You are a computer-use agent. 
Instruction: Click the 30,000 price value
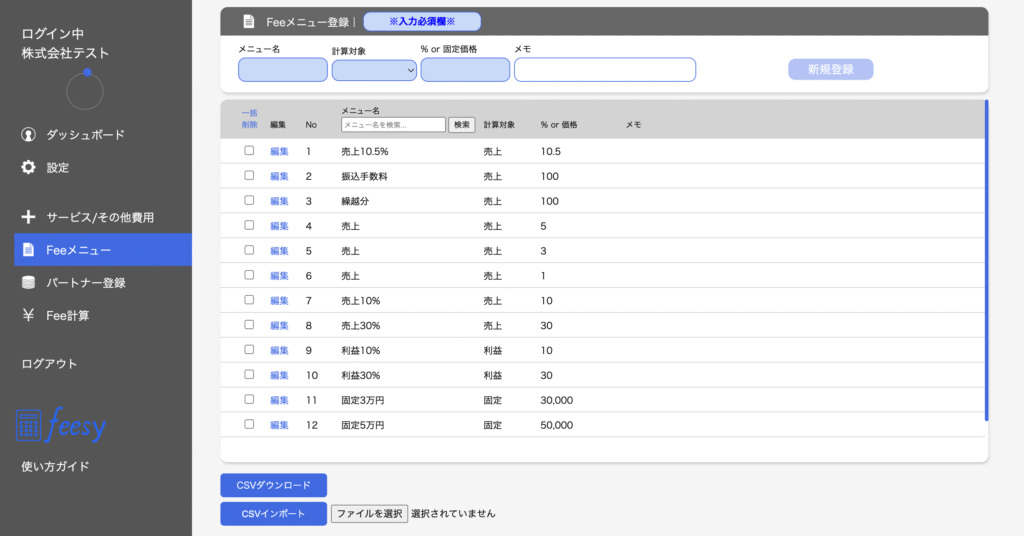(x=556, y=400)
